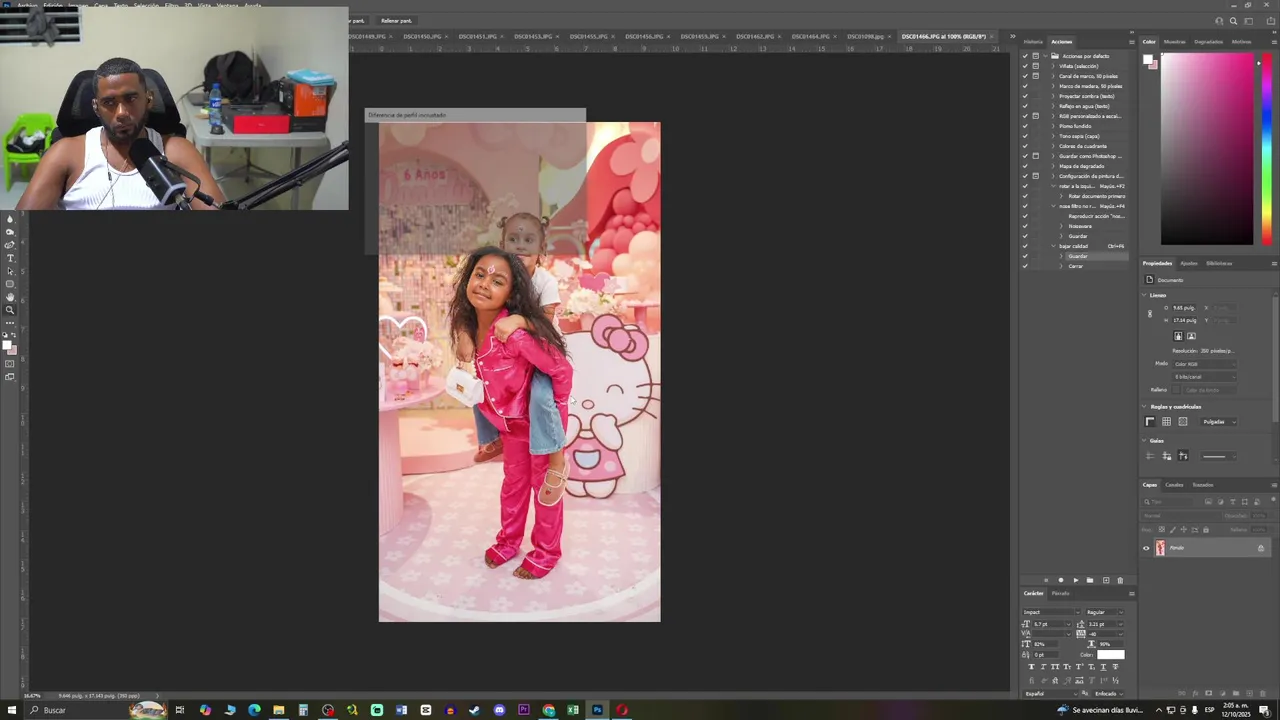Switch to the Canales tab
The width and height of the screenshot is (1280, 720).
tap(1174, 485)
